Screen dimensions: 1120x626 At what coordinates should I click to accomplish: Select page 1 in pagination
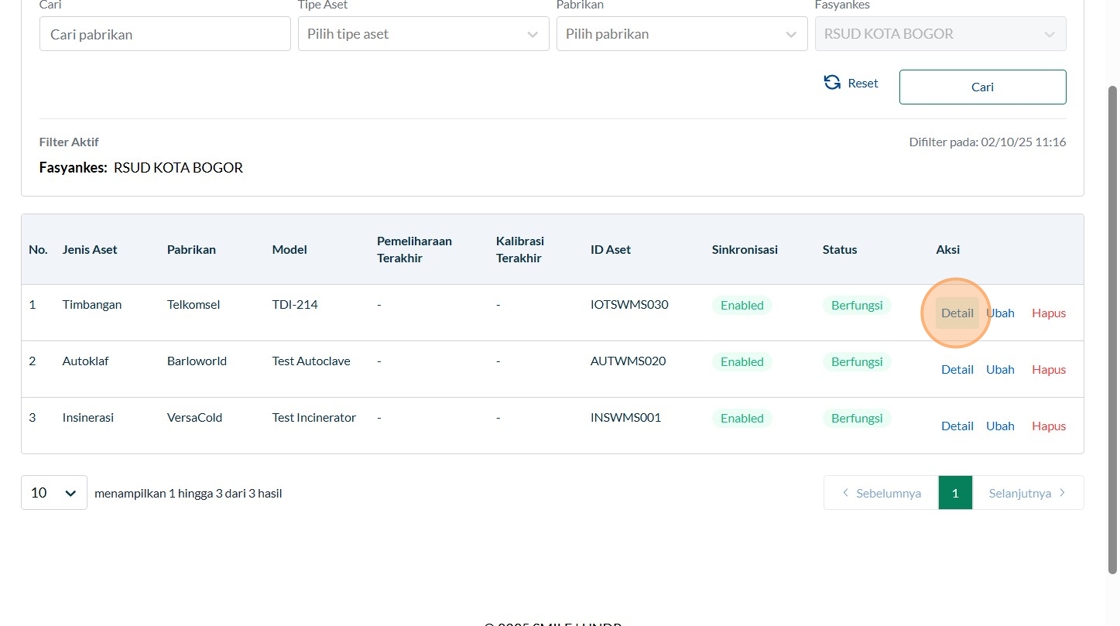point(955,493)
